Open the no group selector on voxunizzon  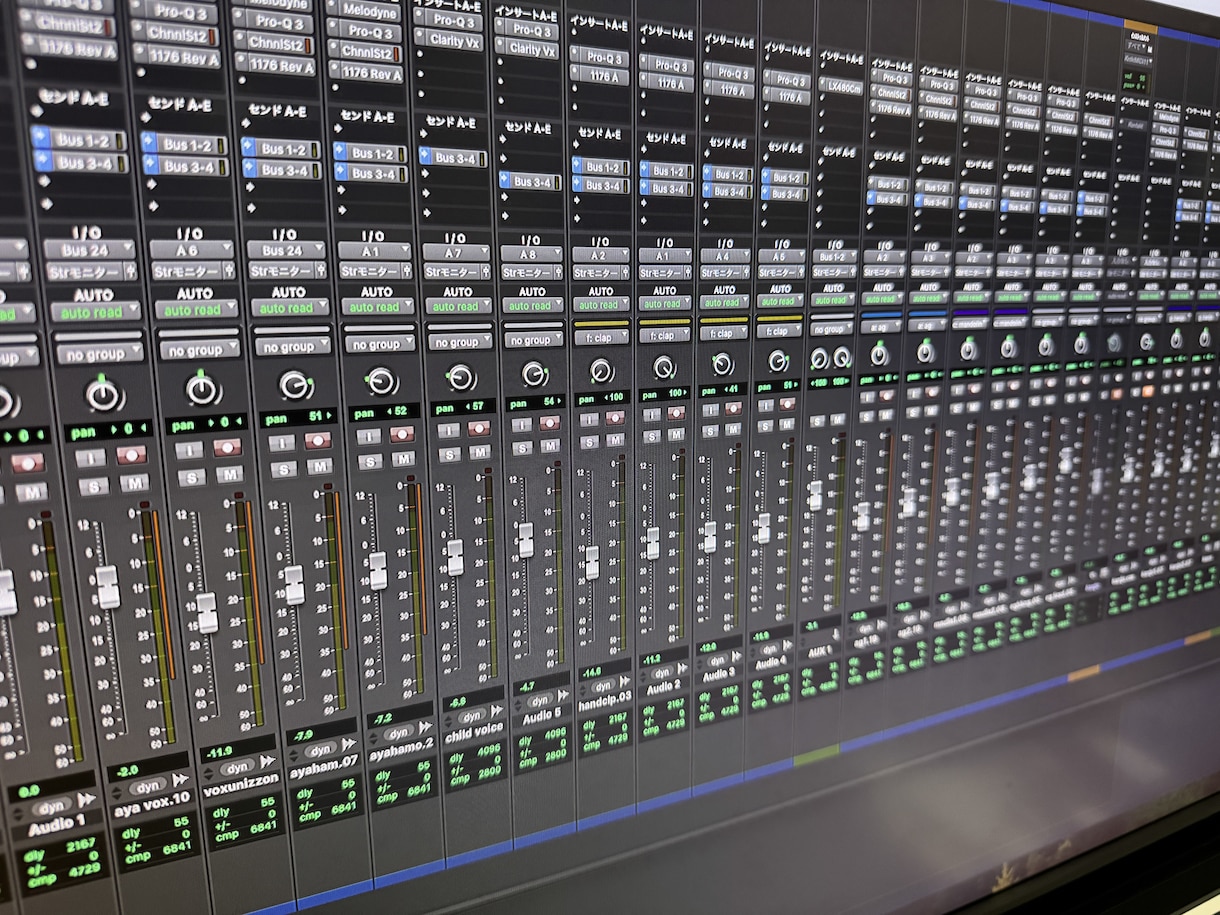click(x=196, y=350)
